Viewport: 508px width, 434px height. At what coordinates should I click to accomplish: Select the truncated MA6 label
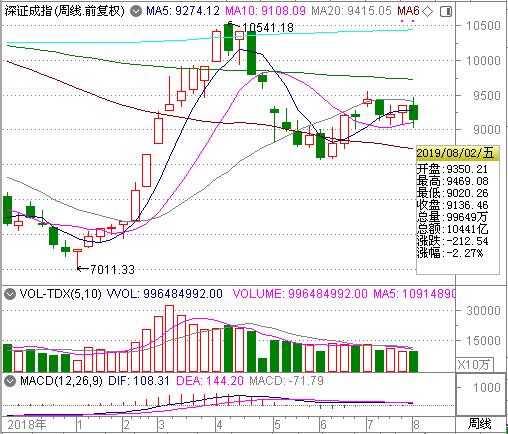[408, 11]
